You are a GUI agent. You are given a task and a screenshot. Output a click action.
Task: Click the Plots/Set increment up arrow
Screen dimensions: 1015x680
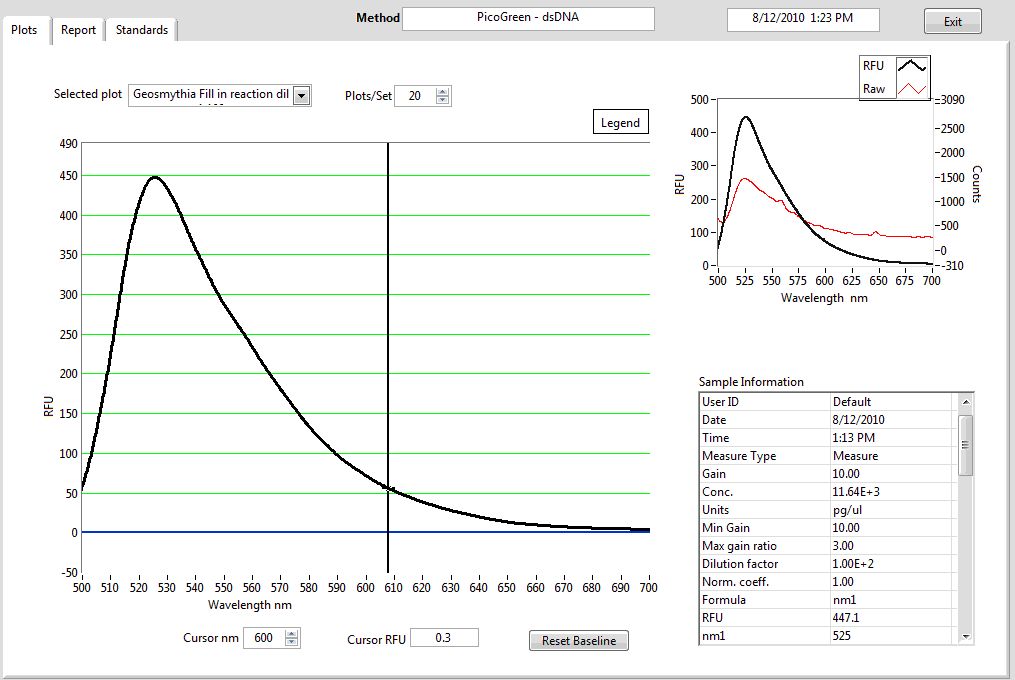[443, 91]
